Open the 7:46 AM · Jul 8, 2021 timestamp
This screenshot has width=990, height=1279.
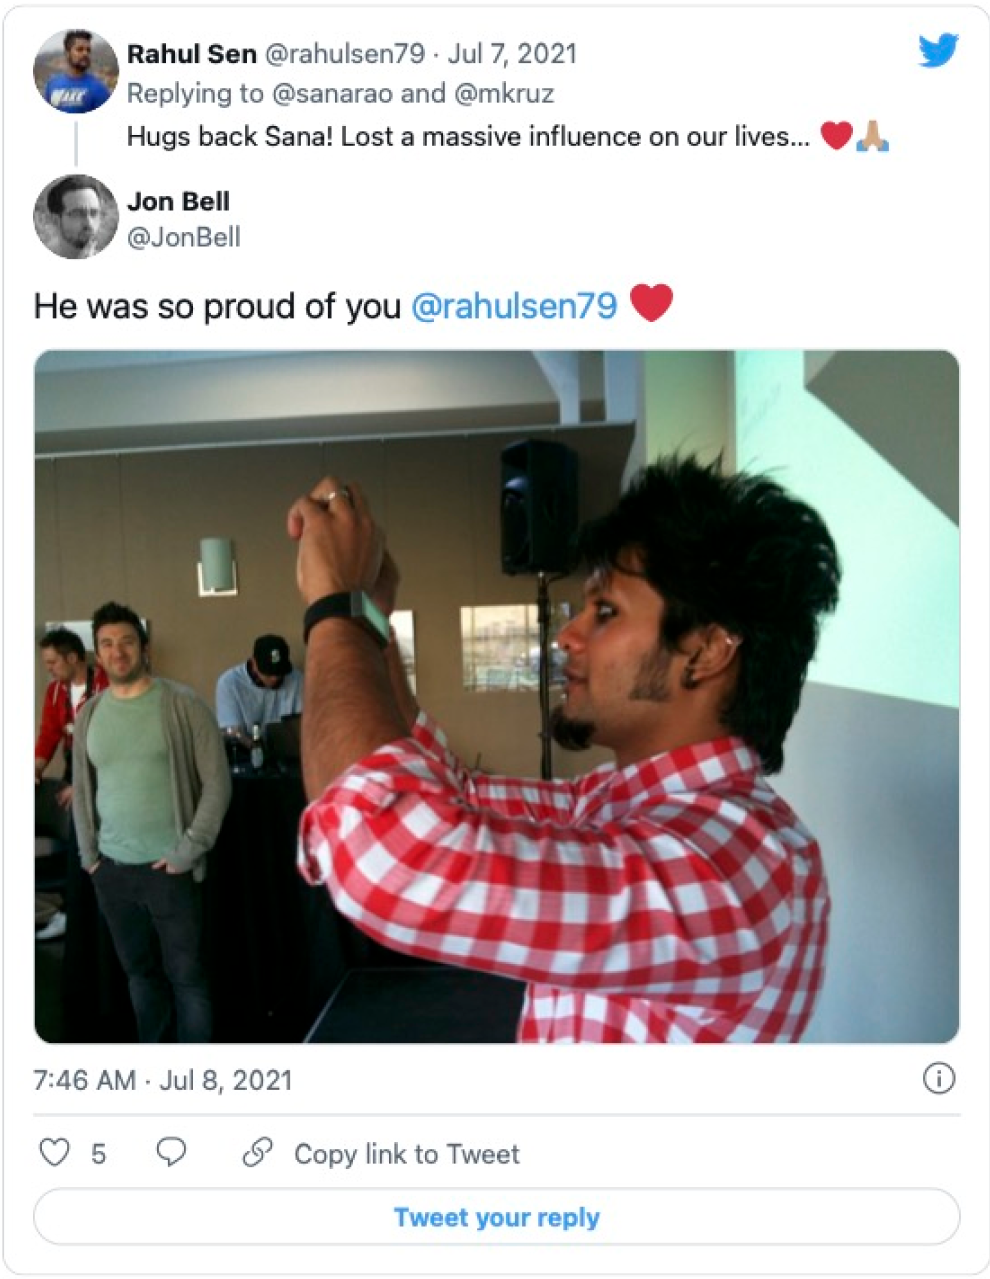[163, 1080]
